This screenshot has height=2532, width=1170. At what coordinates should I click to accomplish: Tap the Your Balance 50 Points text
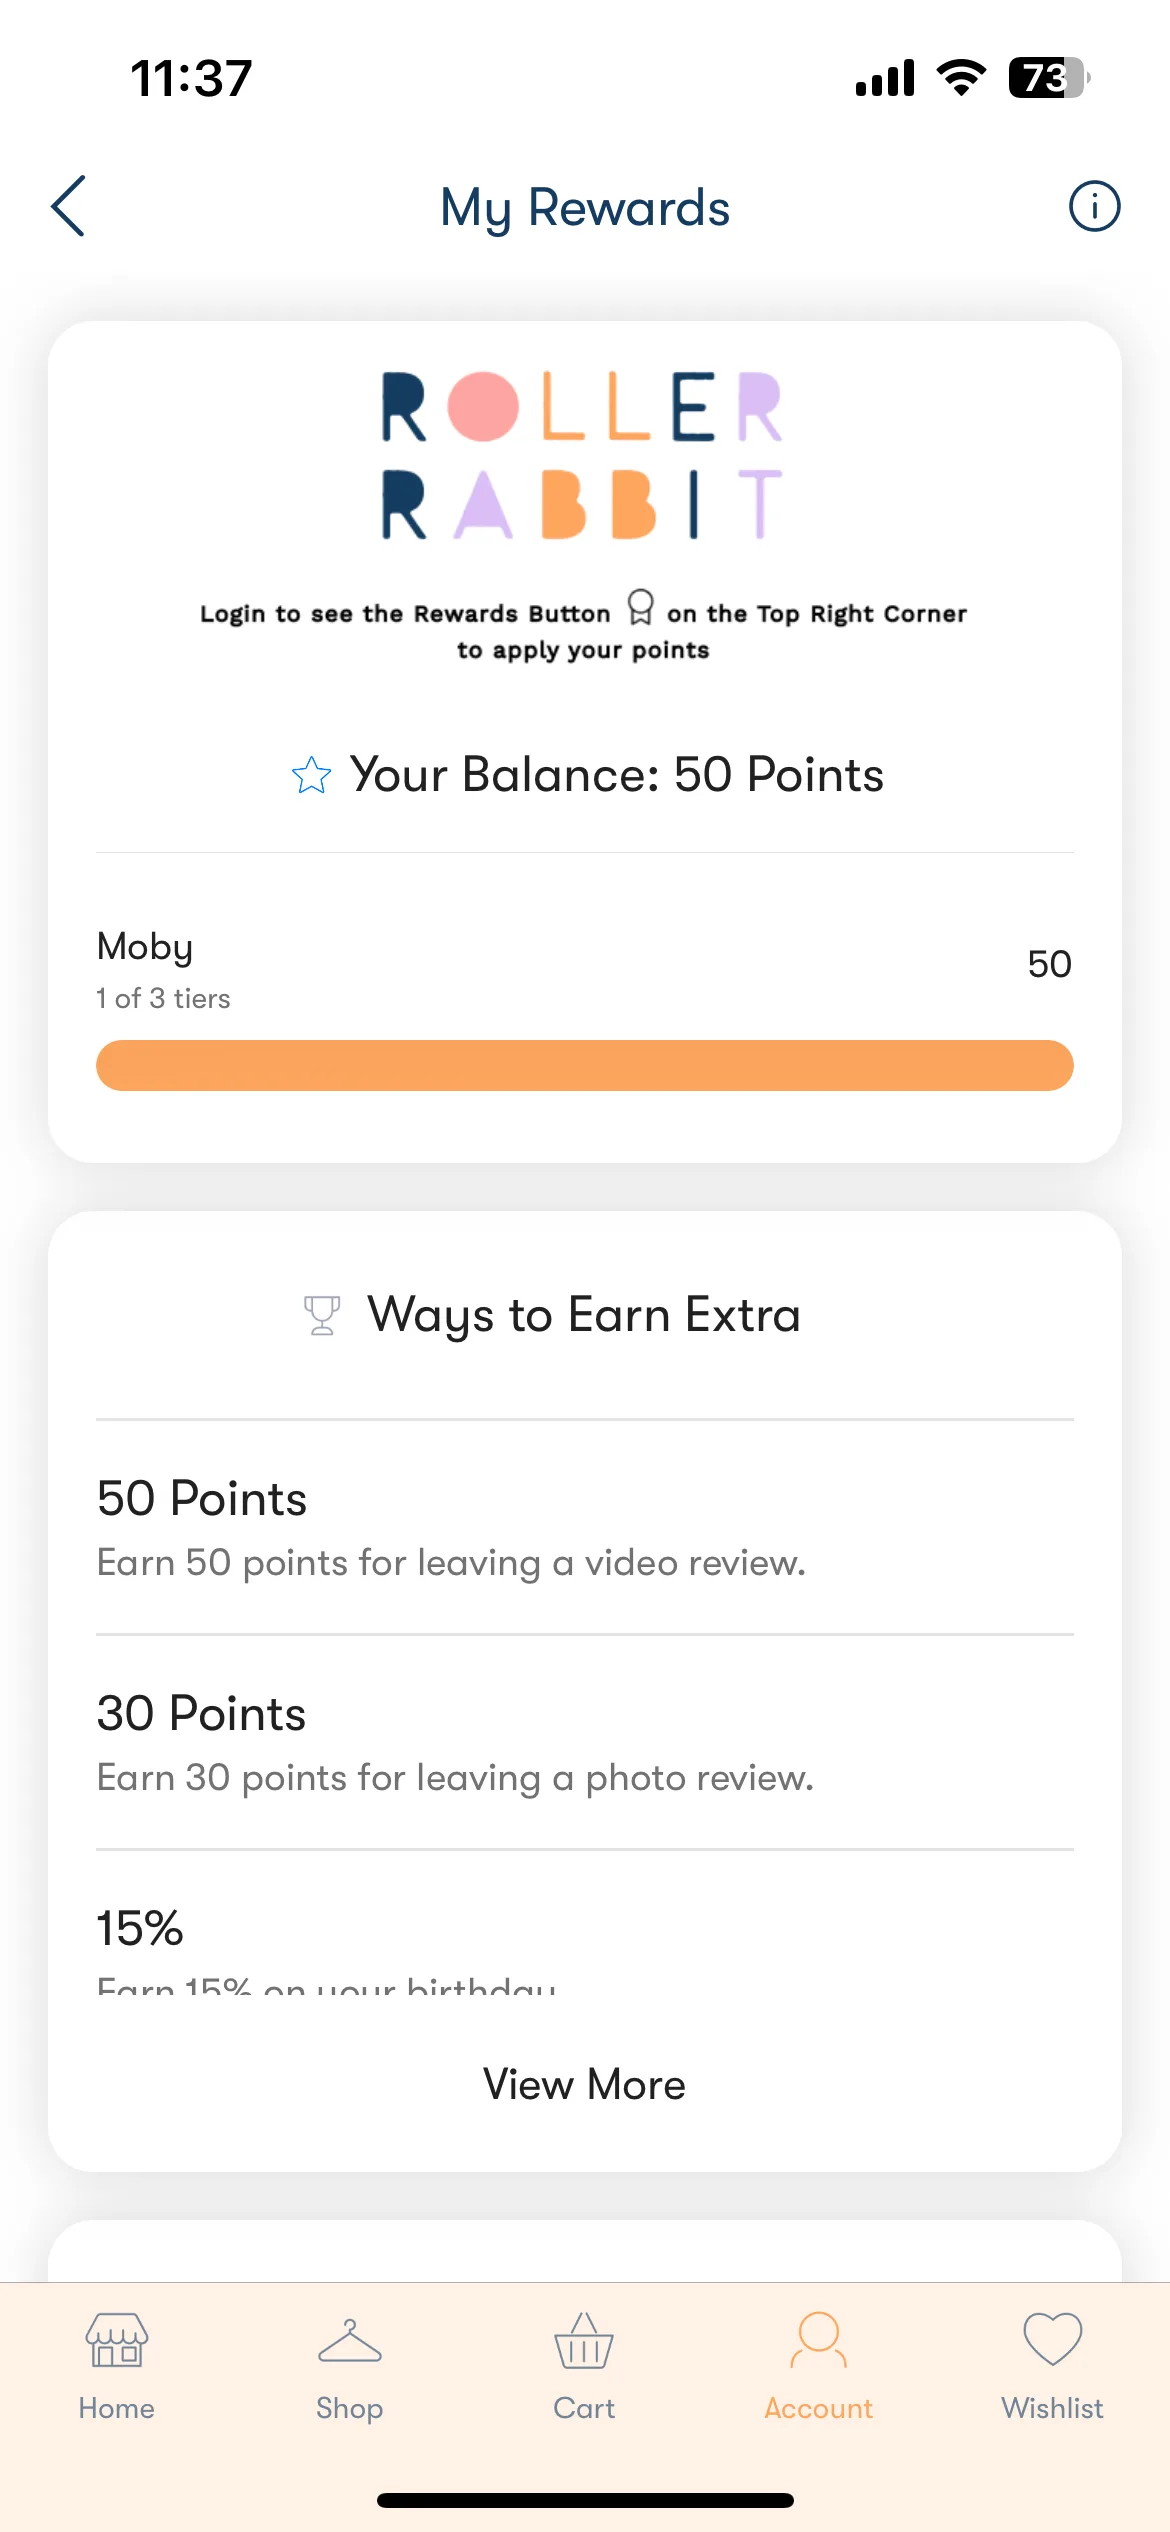pyautogui.click(x=617, y=775)
